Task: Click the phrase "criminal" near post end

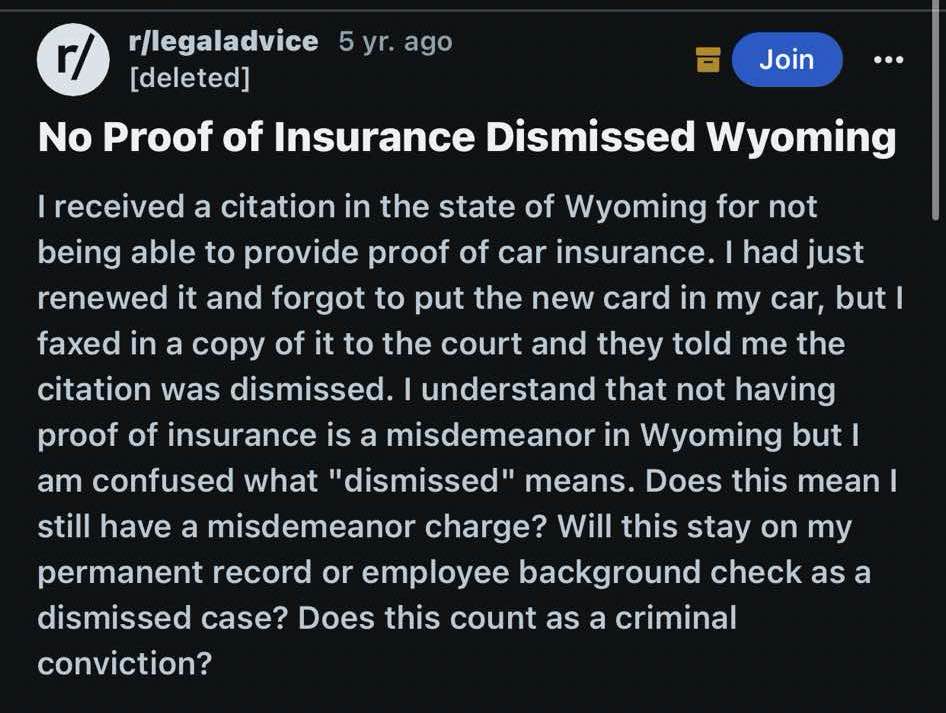Action: [676, 618]
